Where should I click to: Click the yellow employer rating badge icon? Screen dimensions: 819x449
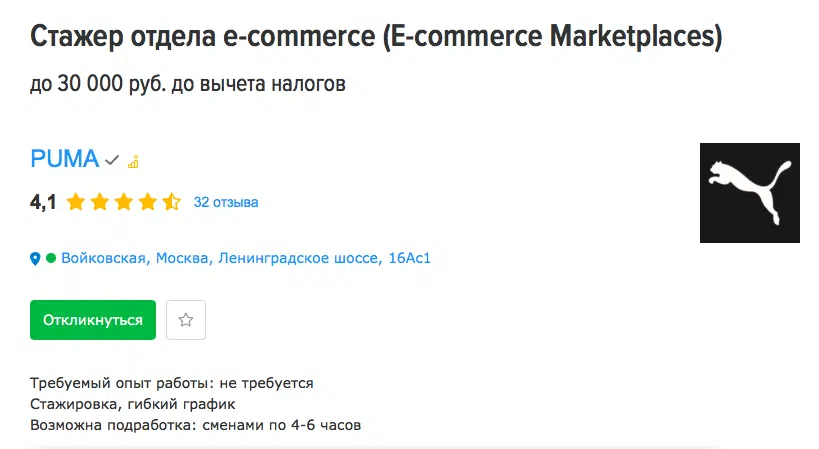(x=134, y=162)
